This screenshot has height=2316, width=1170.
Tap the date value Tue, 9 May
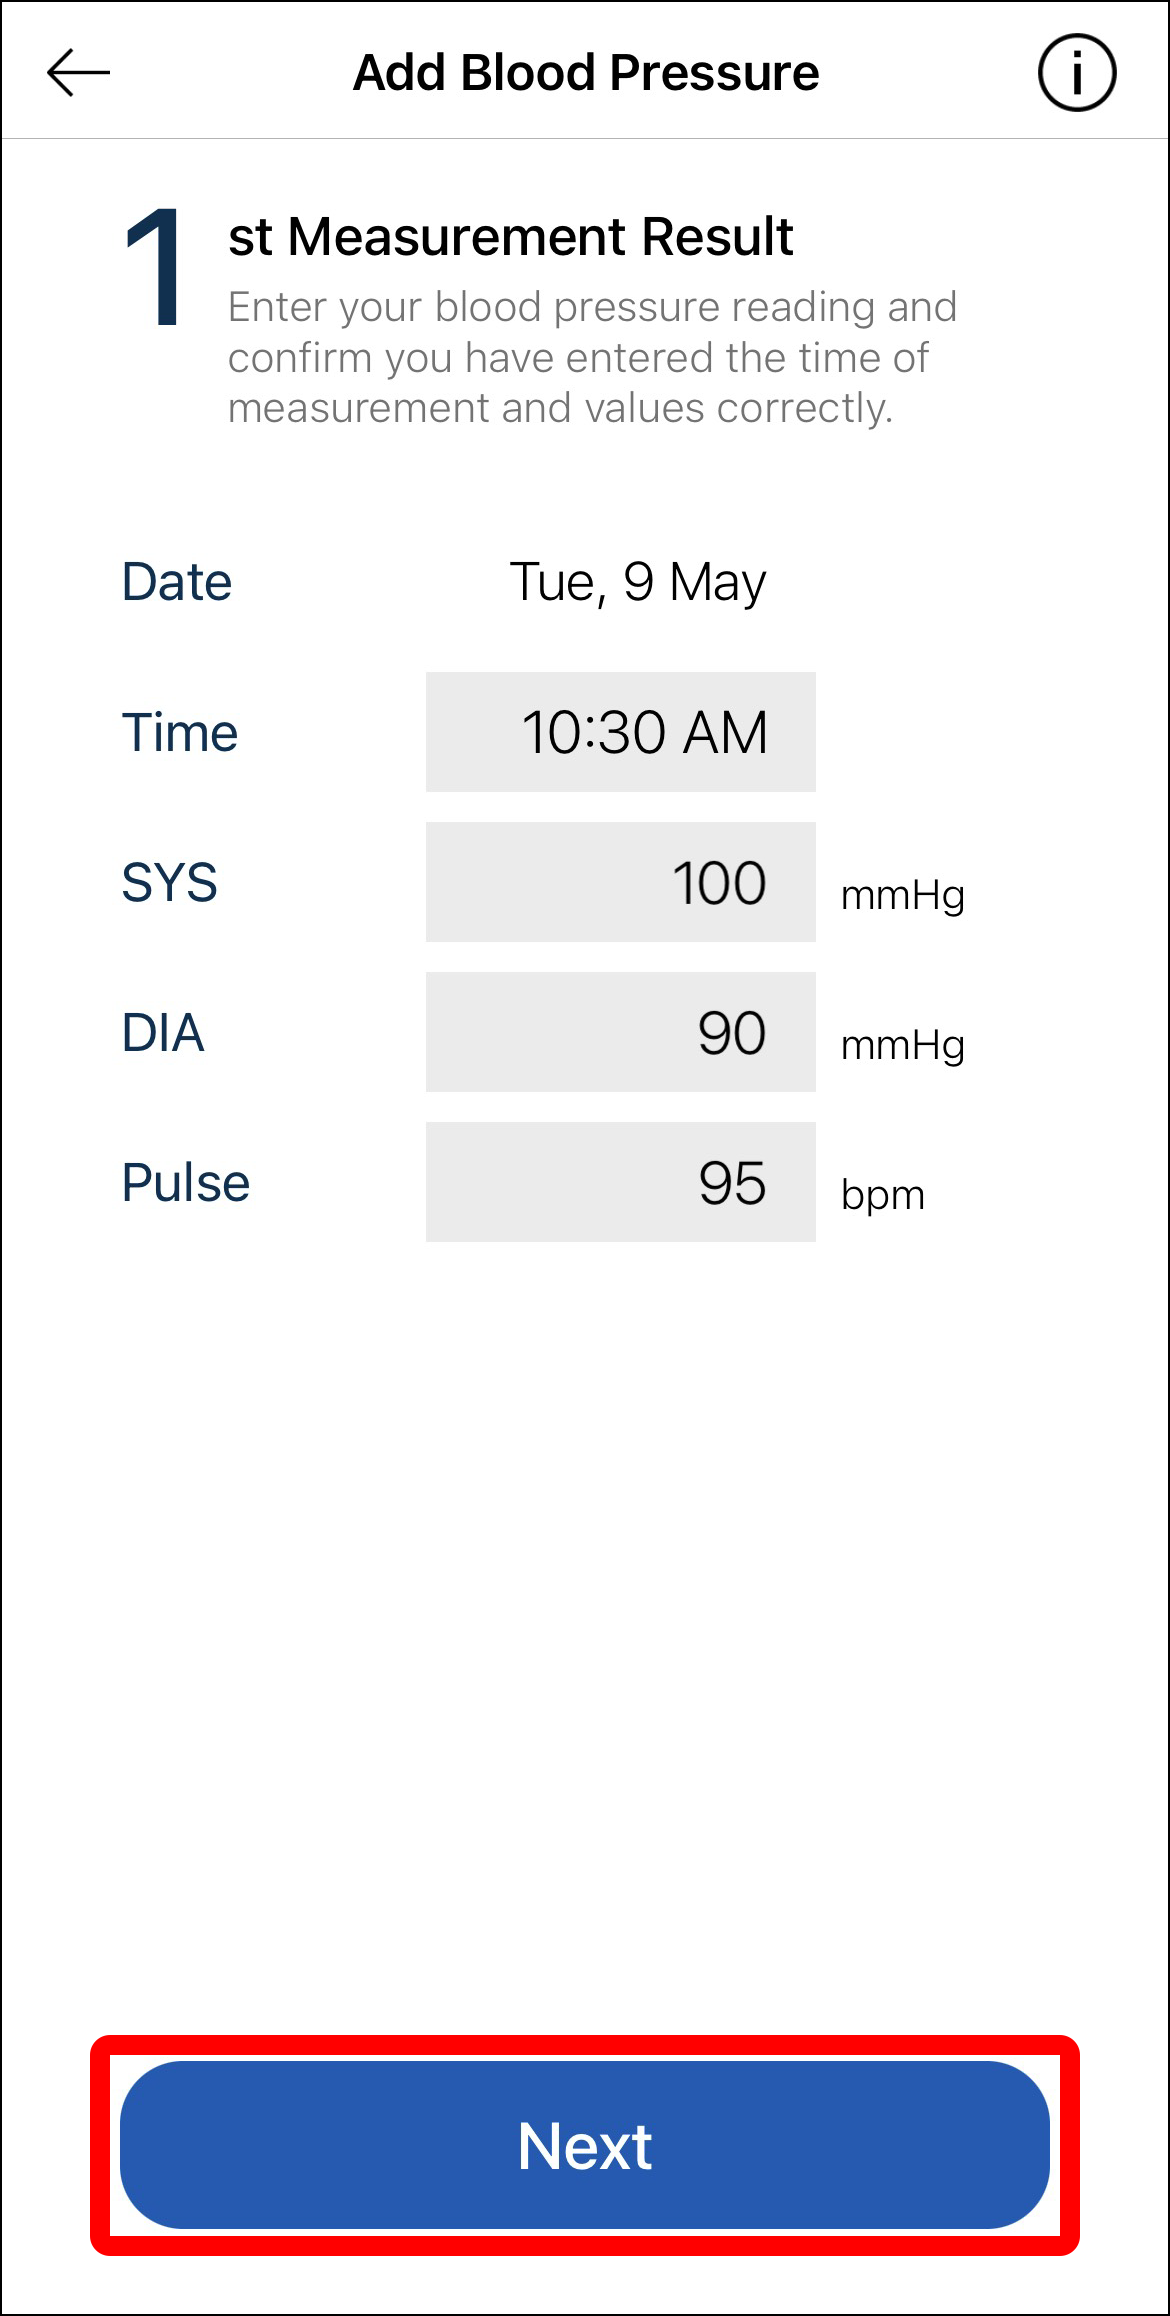638,582
